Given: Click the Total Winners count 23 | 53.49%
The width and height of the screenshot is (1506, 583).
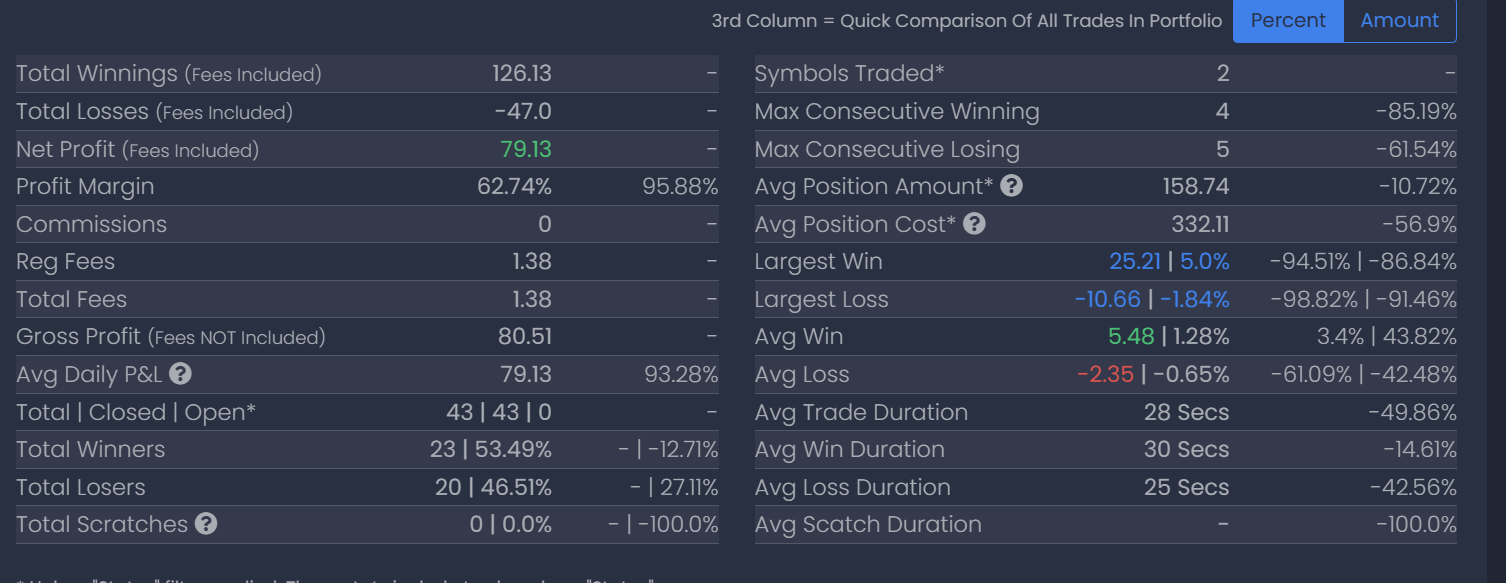Looking at the screenshot, I should click(x=490, y=450).
